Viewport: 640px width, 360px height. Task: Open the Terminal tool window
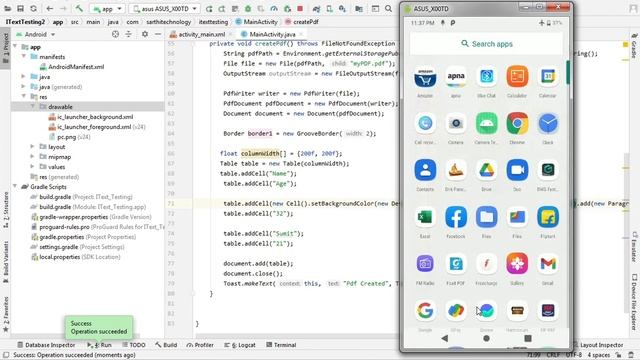[x=281, y=345]
